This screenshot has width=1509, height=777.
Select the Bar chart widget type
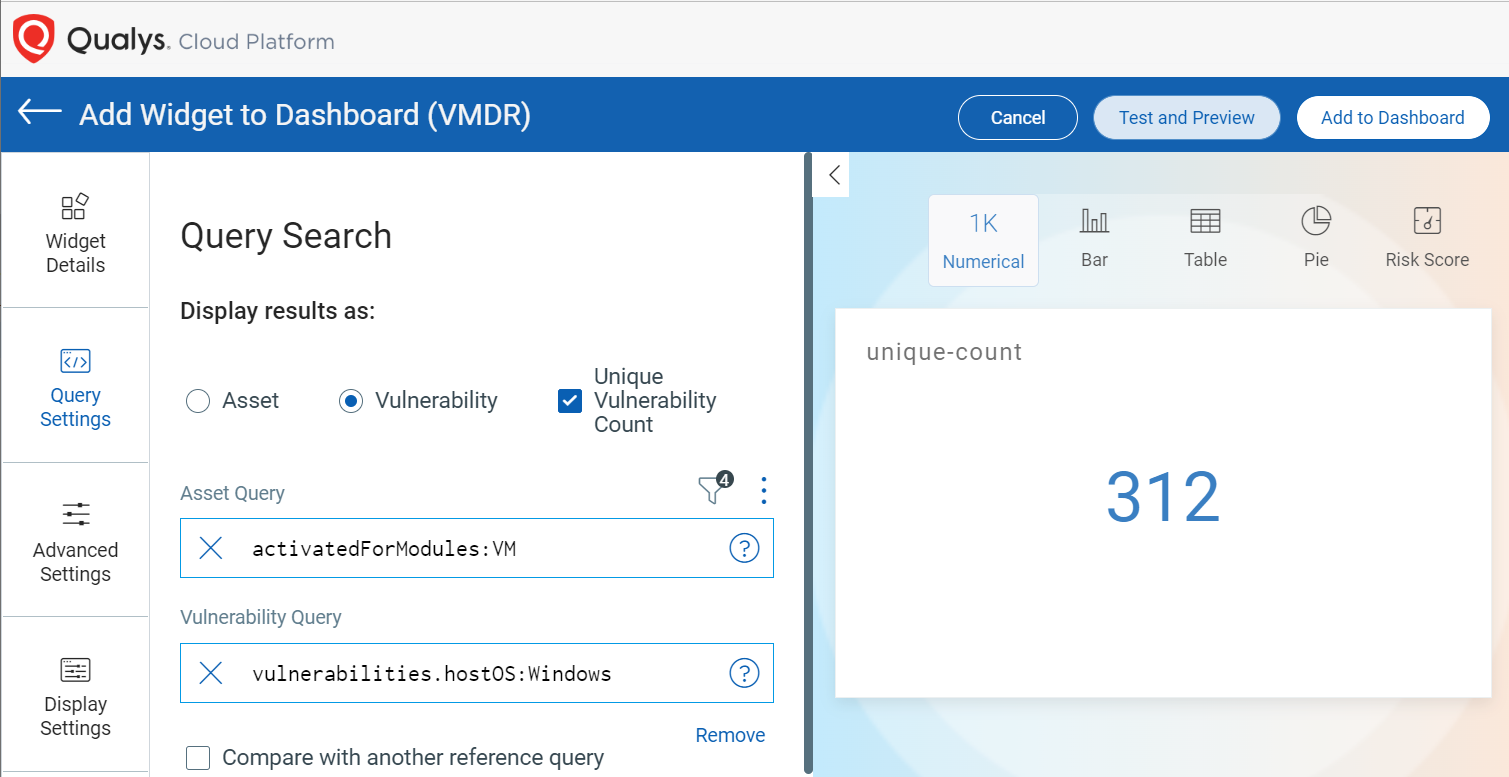pyautogui.click(x=1094, y=238)
